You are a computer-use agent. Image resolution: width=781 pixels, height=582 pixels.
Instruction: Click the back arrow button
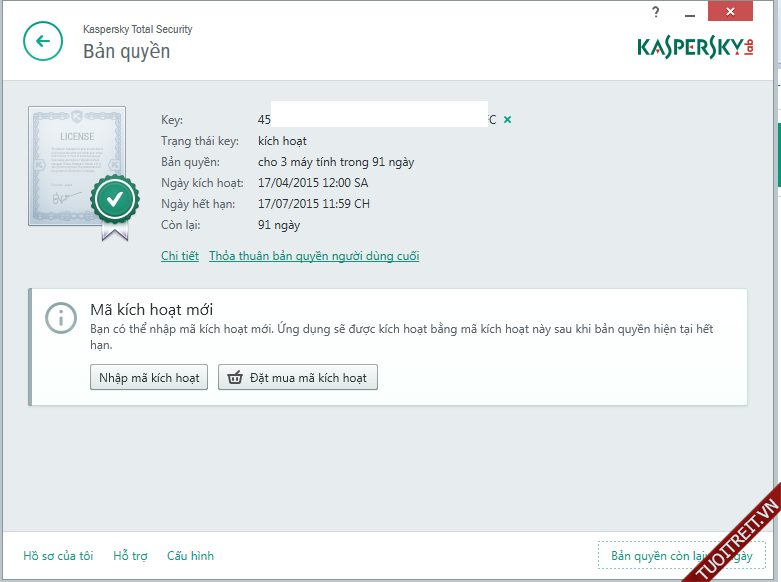pos(42,41)
